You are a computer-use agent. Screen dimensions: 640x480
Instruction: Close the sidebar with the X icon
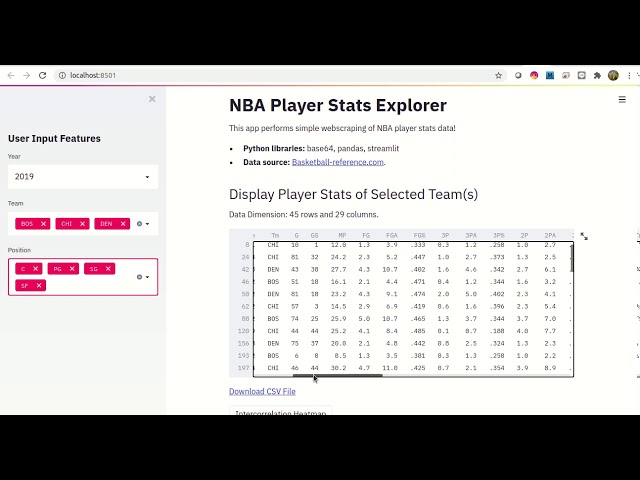click(x=152, y=99)
